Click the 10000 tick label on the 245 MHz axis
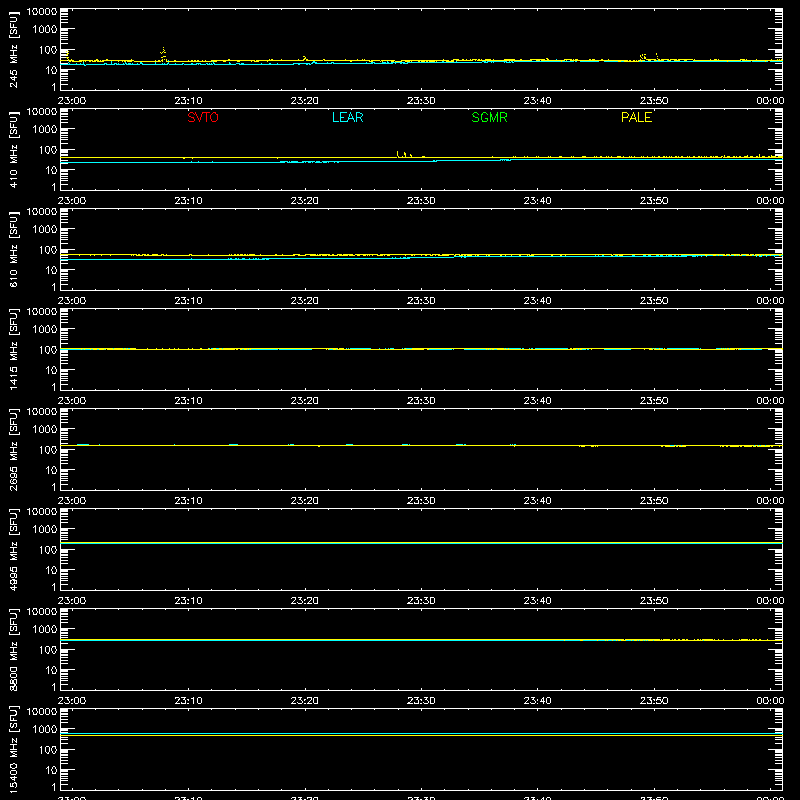800x800 pixels. pos(42,12)
